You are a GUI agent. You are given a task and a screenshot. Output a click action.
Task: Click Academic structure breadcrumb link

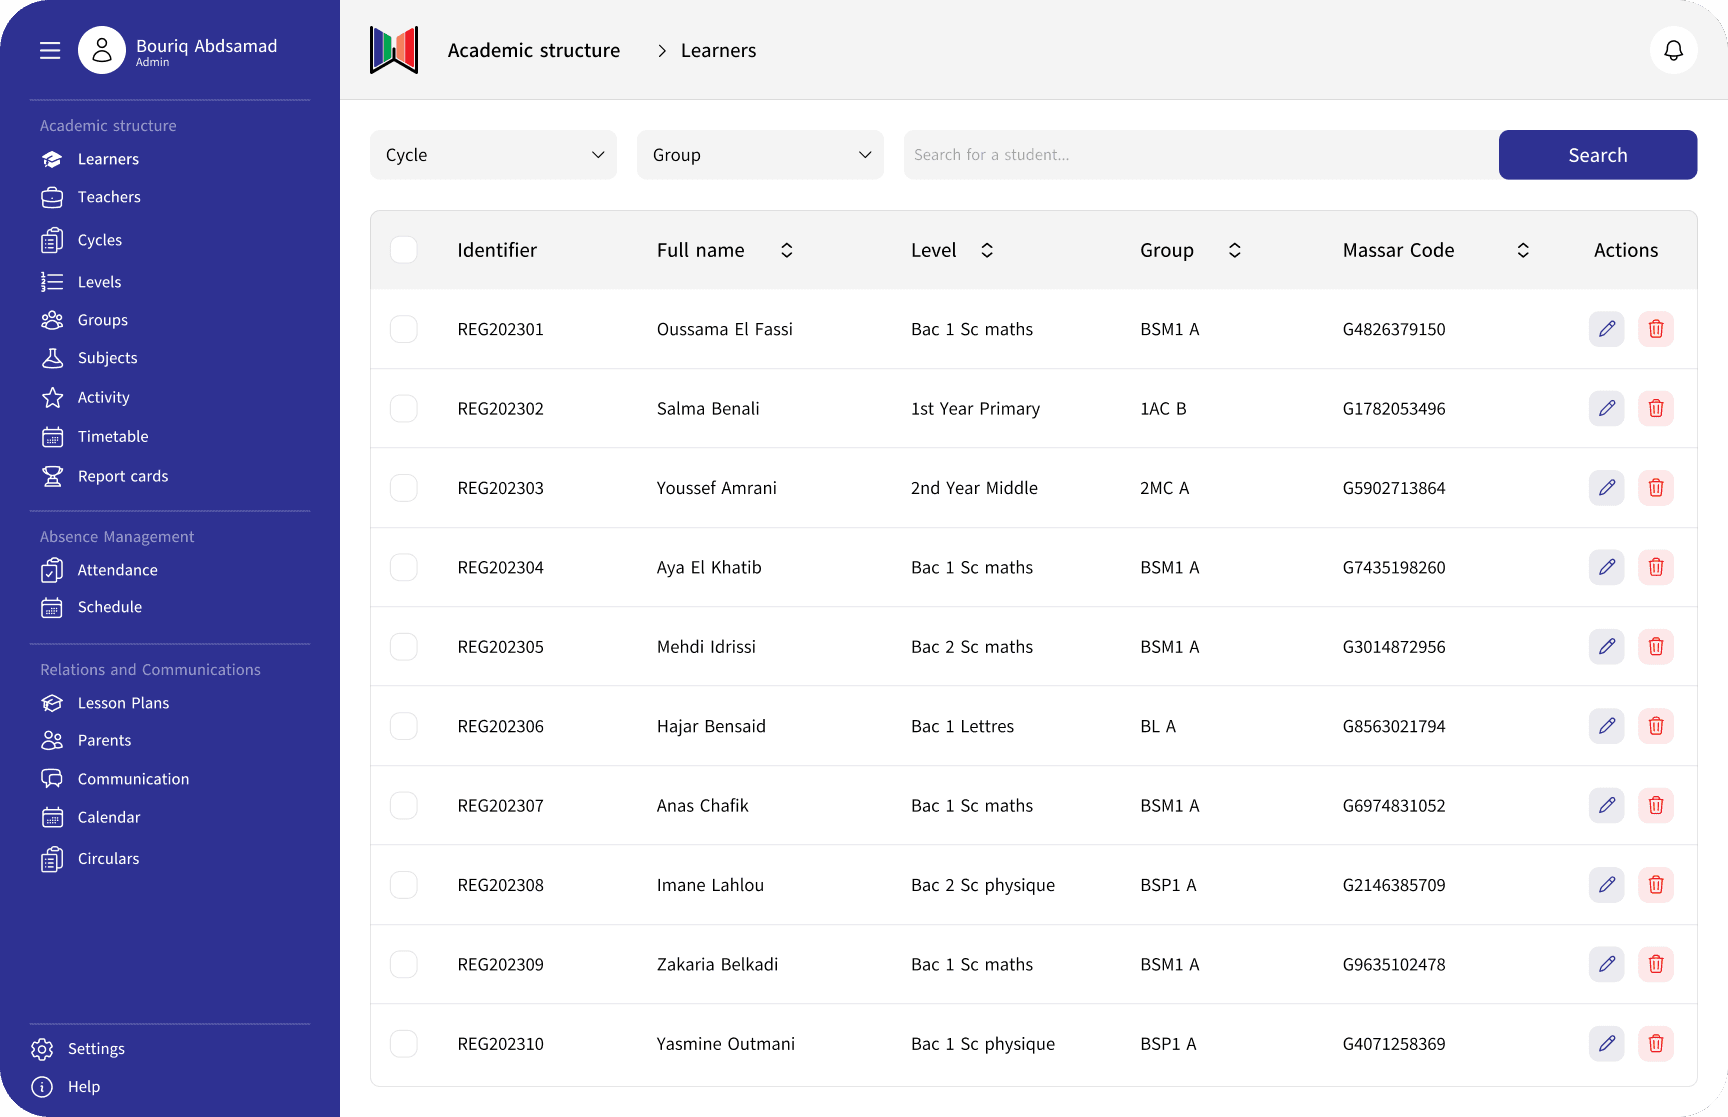click(534, 50)
